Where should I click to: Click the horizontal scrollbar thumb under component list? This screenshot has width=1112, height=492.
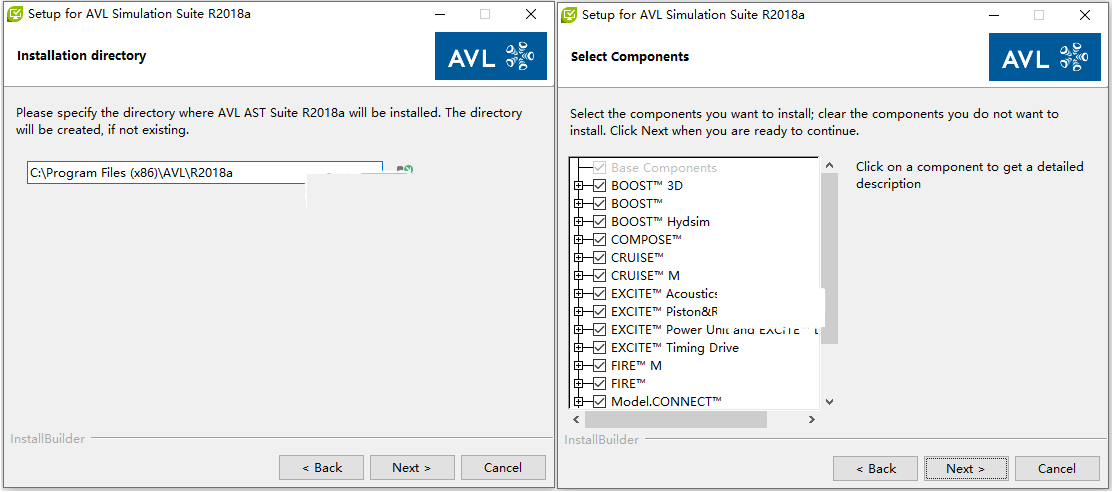(x=676, y=420)
